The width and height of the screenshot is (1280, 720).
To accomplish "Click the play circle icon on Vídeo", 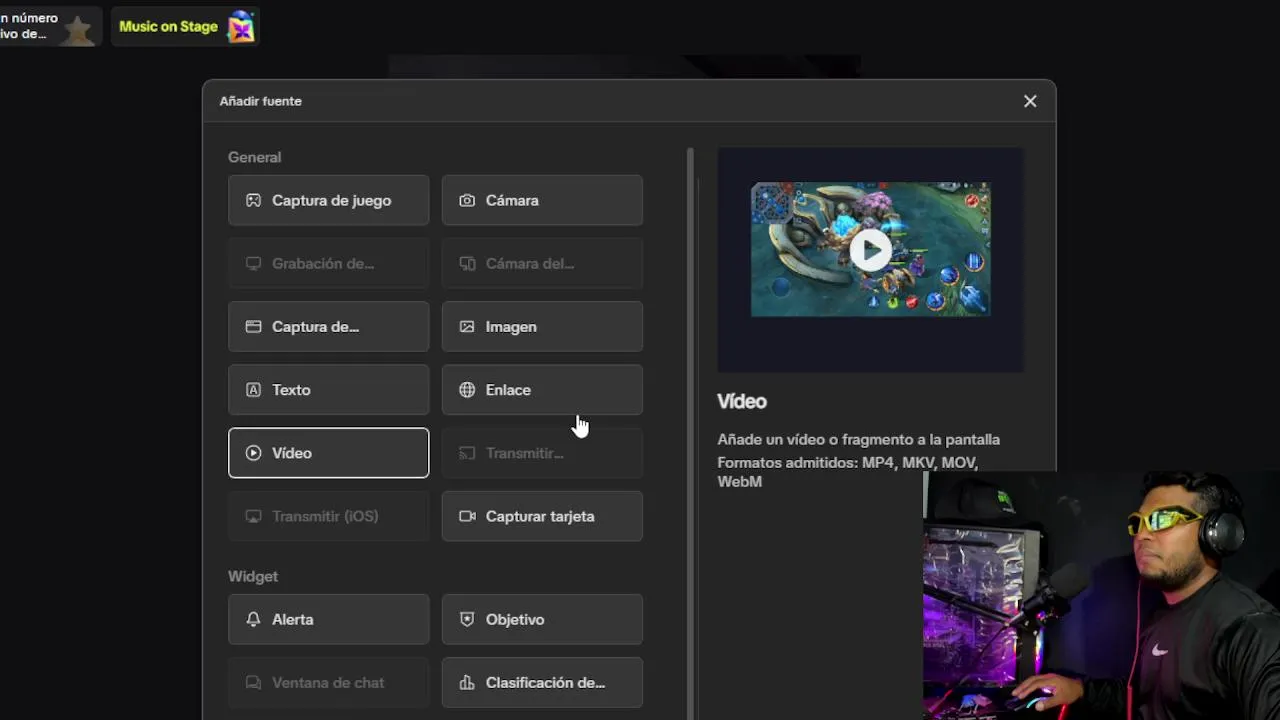I will point(253,453).
